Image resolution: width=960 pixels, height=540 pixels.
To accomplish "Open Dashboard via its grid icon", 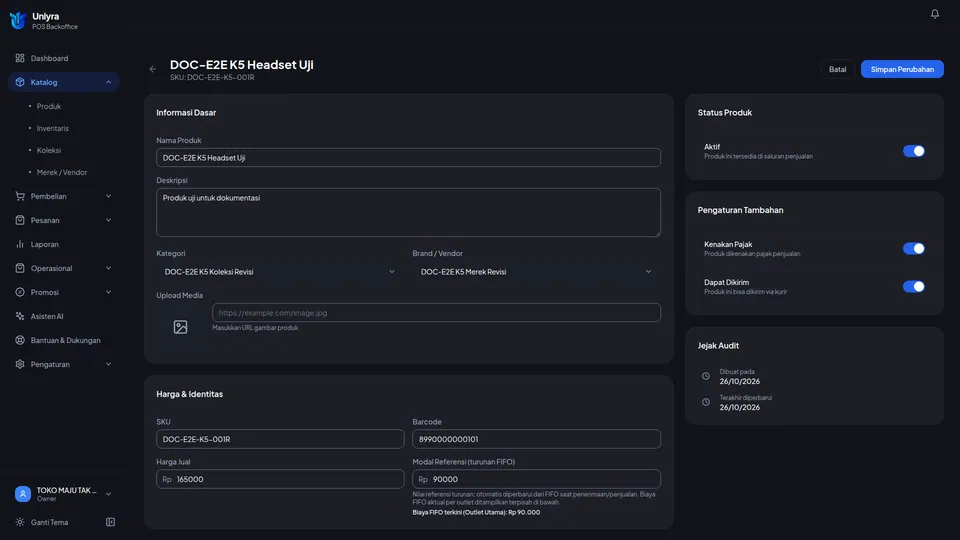I will [20, 58].
